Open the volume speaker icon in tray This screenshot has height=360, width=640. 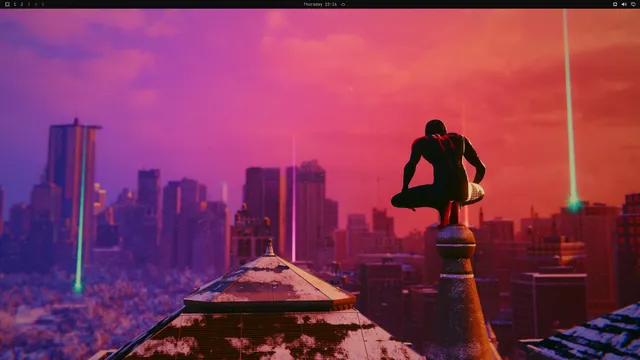click(624, 4)
